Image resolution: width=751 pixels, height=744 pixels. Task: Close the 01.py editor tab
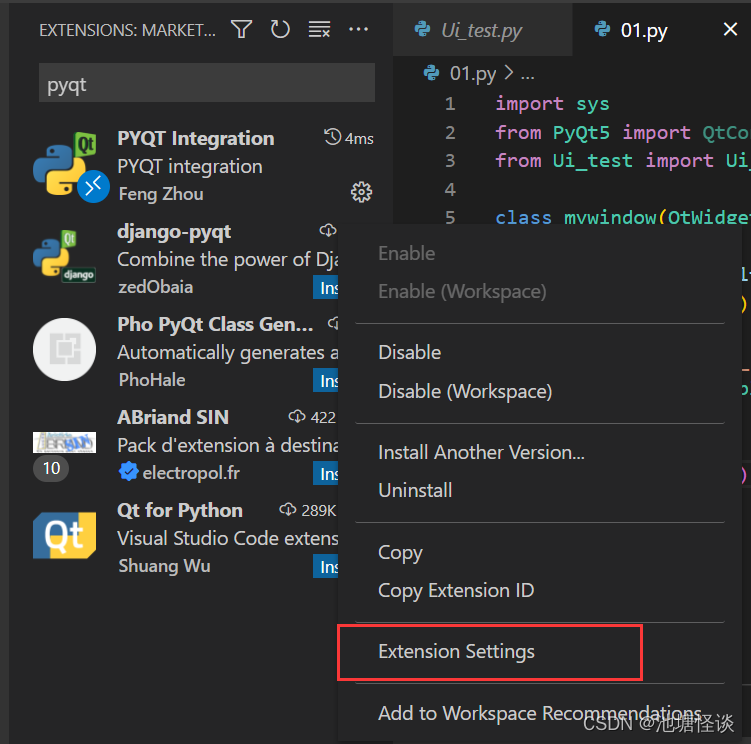click(730, 29)
